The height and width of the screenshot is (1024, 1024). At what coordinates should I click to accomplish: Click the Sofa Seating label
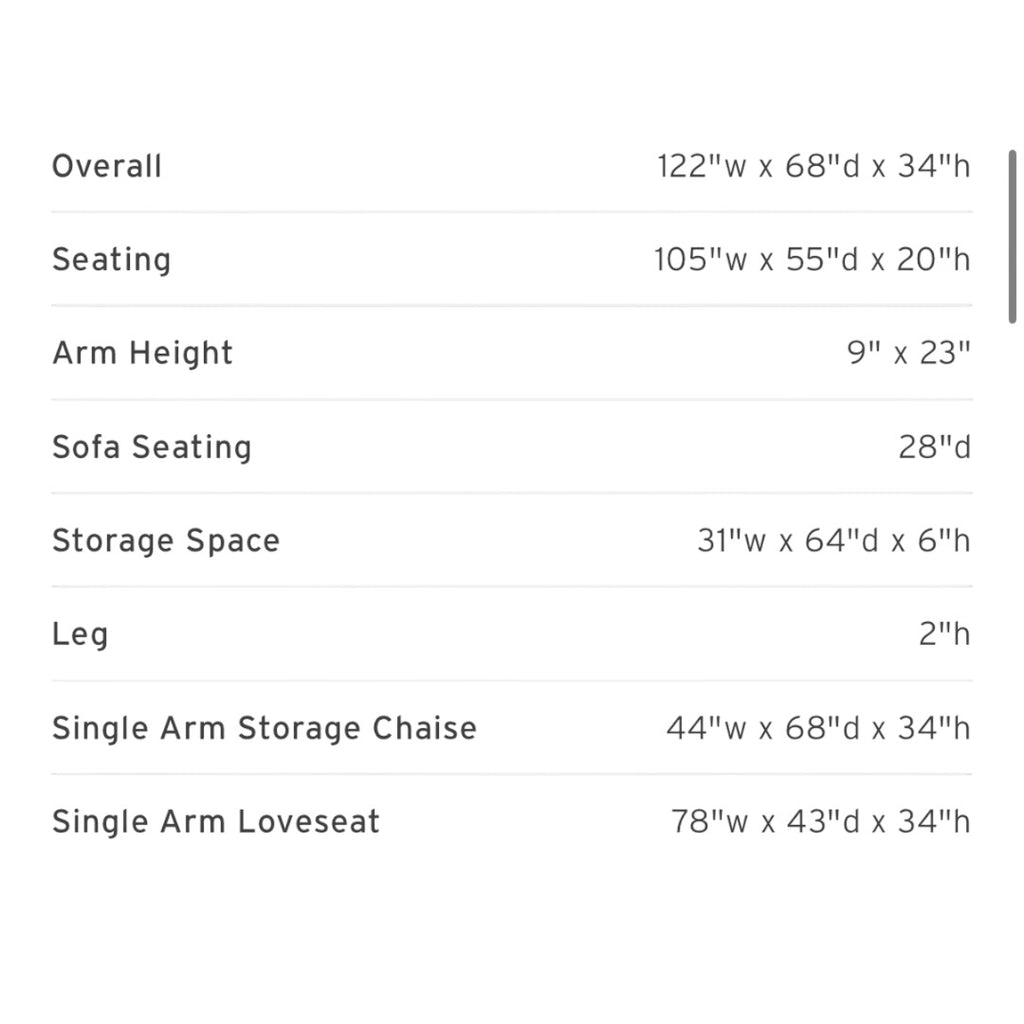(152, 447)
